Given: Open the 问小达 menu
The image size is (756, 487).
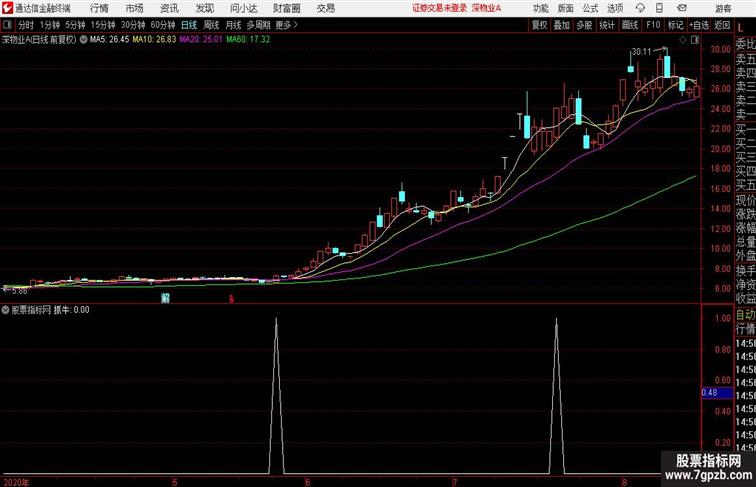Looking at the screenshot, I should pos(243,8).
